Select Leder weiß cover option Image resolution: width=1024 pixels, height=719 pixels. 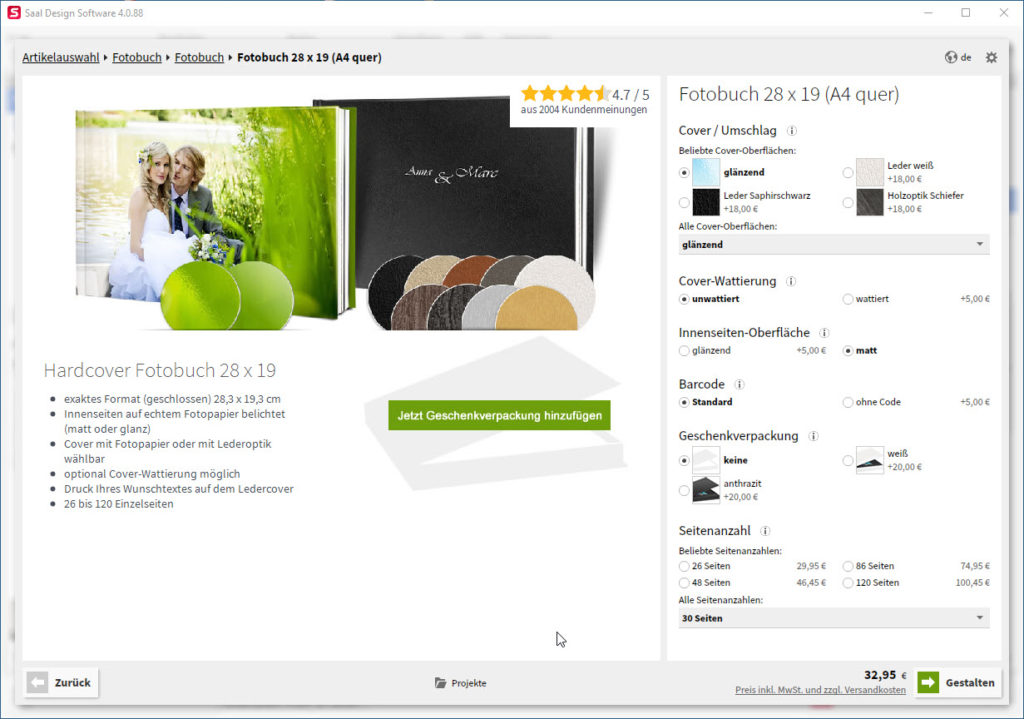click(848, 172)
